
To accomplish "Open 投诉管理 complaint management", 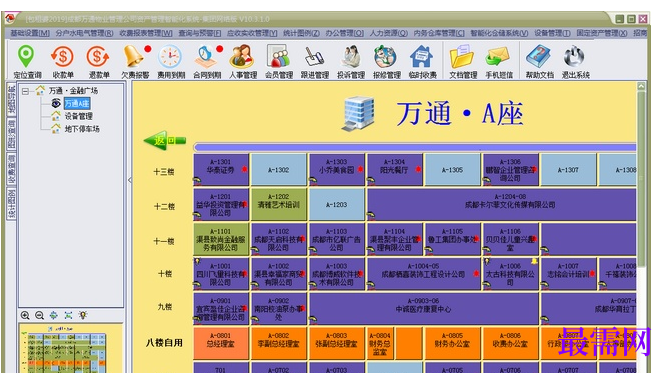I will [351, 62].
